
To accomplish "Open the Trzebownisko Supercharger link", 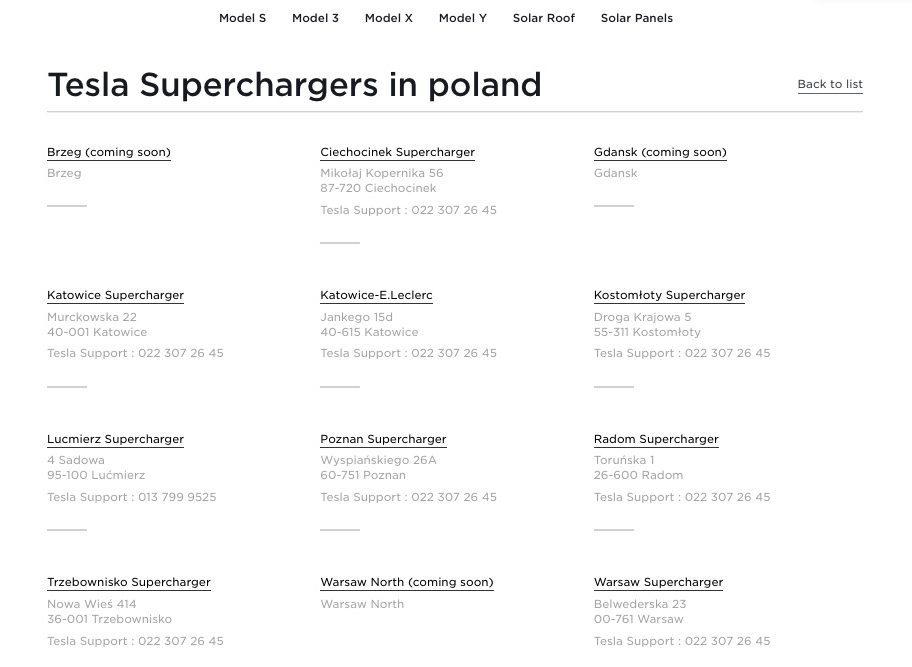I will click(129, 583).
